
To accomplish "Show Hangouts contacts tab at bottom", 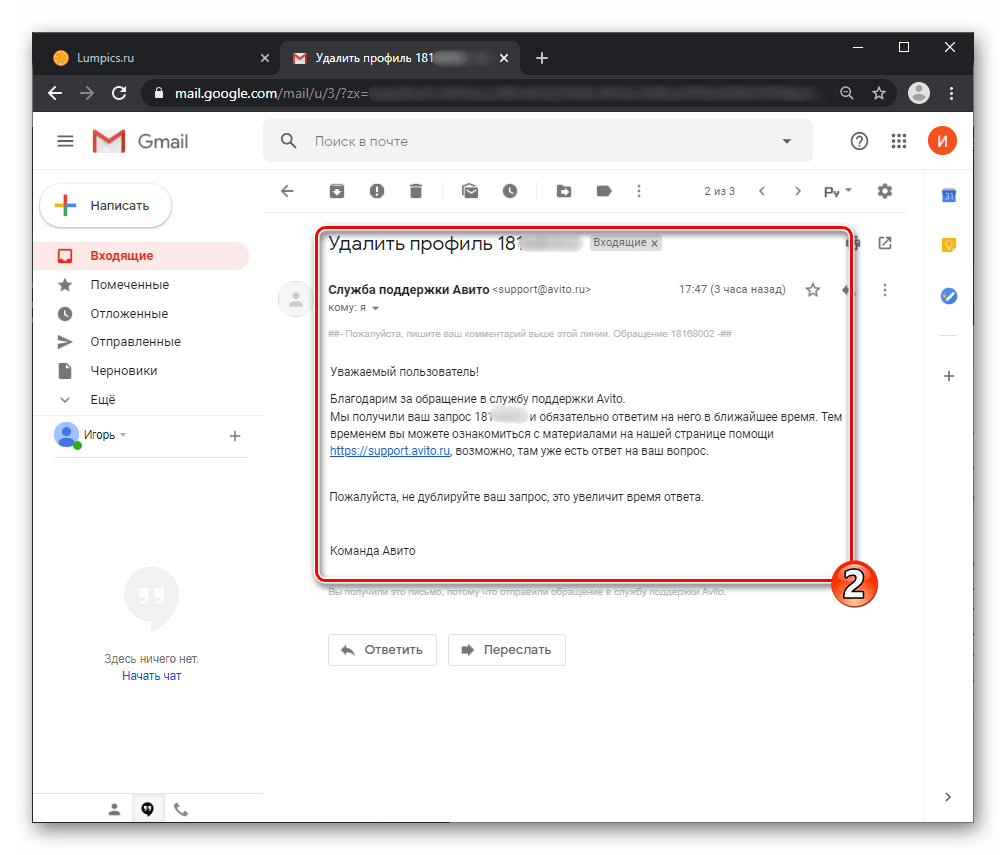I will pos(114,809).
